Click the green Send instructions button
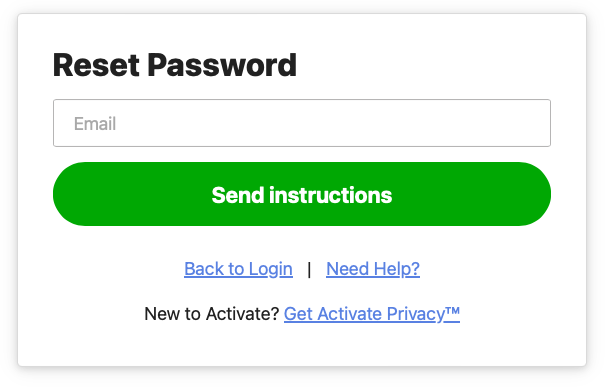This screenshot has width=608, height=387. [x=302, y=194]
